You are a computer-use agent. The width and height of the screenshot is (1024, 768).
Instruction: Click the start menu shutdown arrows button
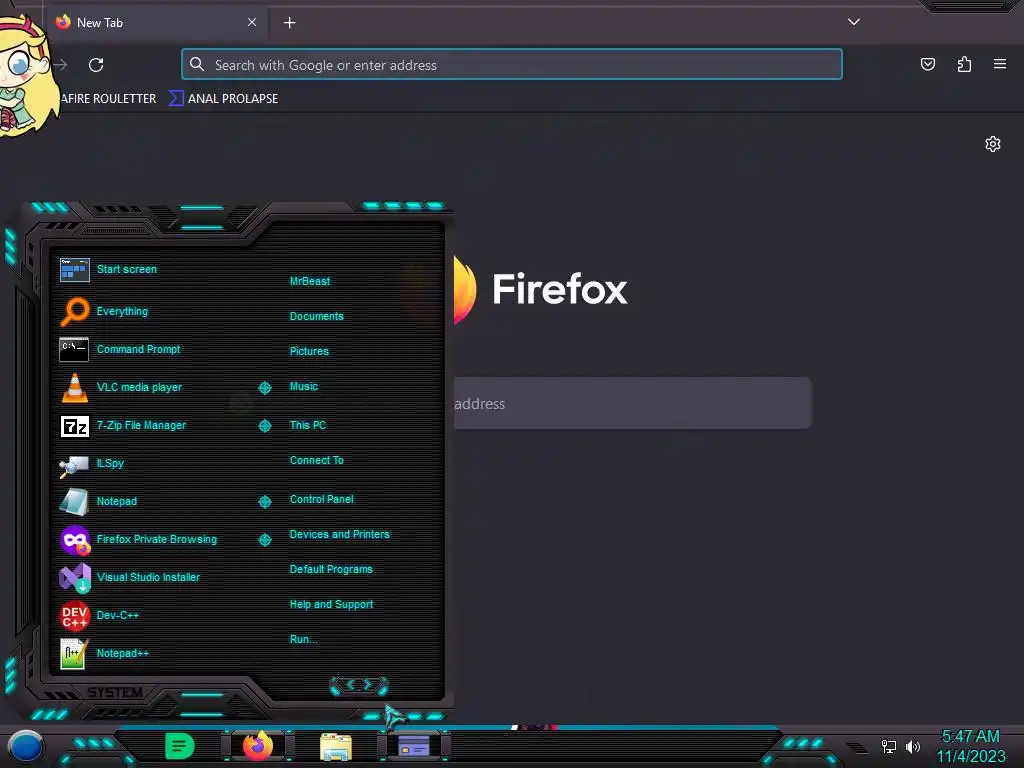(359, 685)
